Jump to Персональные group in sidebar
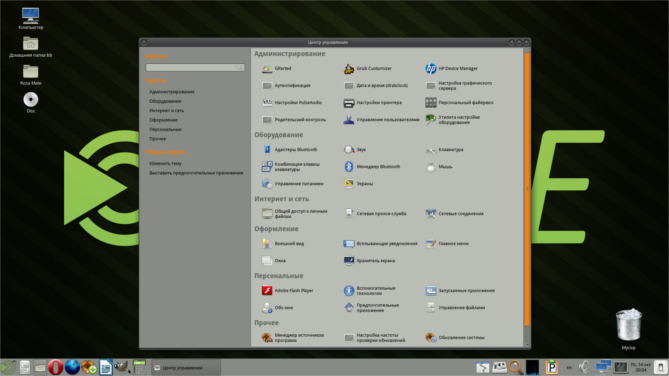The image size is (669, 376). (x=166, y=129)
